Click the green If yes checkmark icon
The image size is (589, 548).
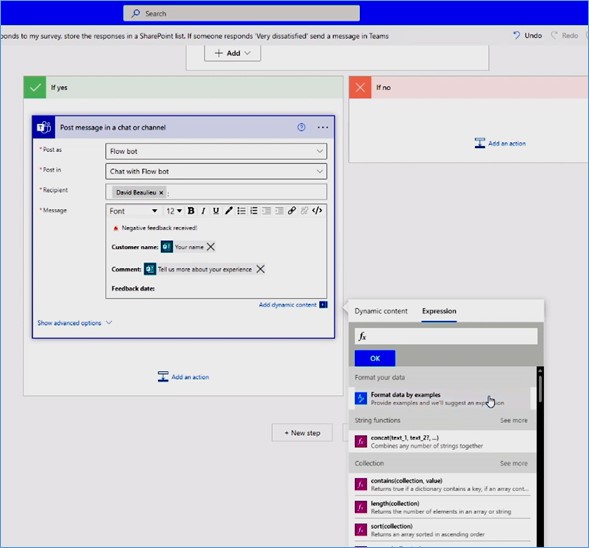pos(35,88)
